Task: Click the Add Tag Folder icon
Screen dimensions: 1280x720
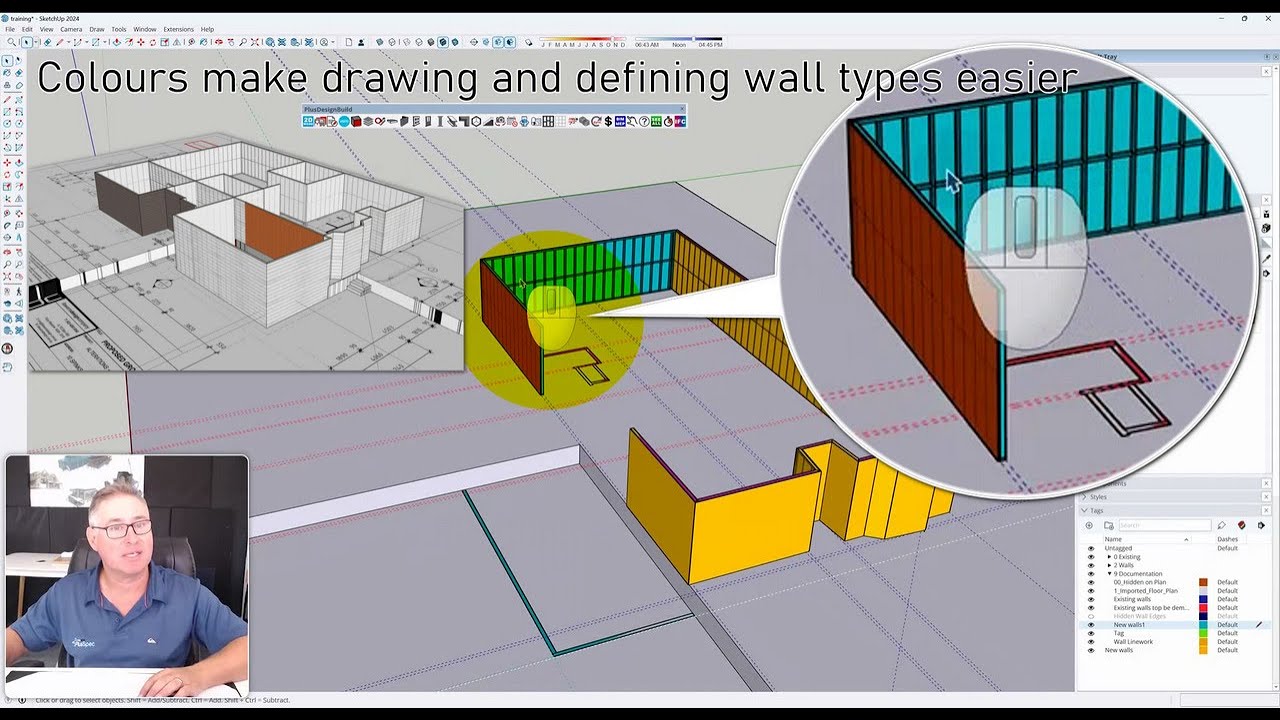Action: pos(1109,525)
